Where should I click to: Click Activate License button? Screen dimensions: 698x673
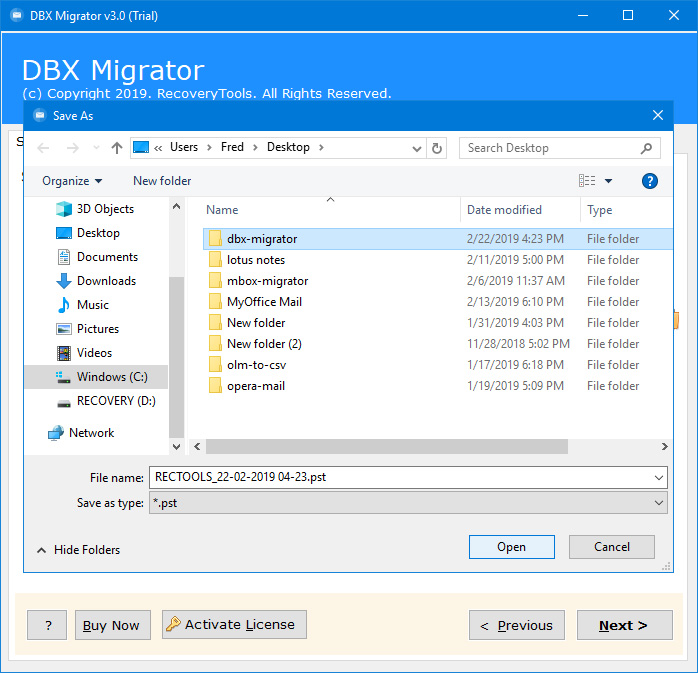[x=234, y=624]
